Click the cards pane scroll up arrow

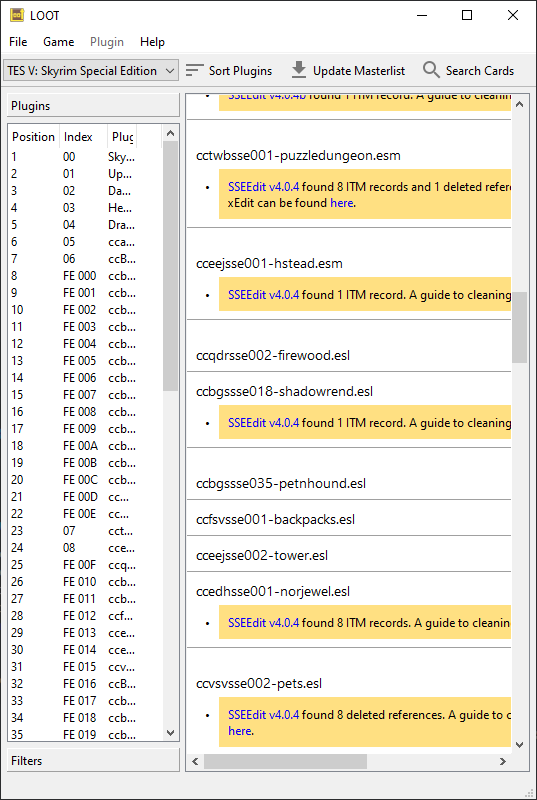point(519,104)
